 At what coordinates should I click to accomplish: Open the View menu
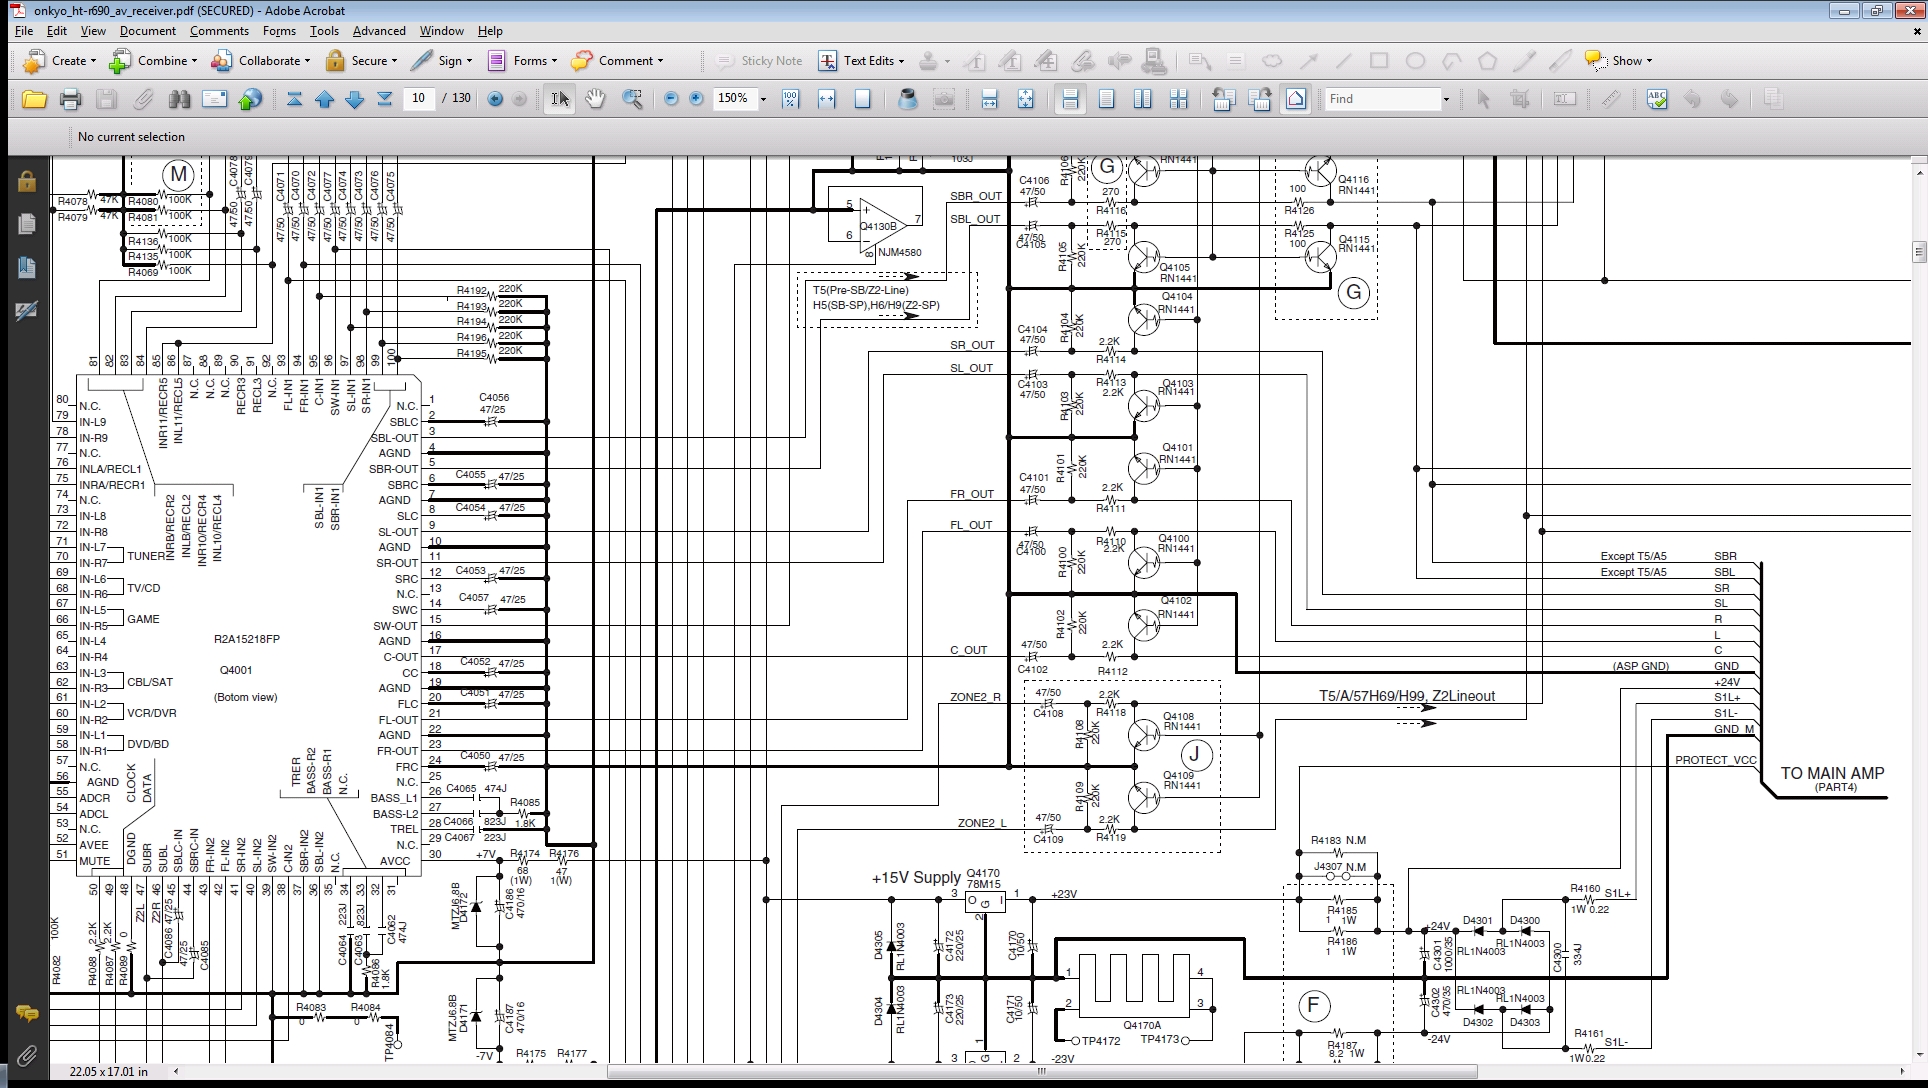(93, 31)
